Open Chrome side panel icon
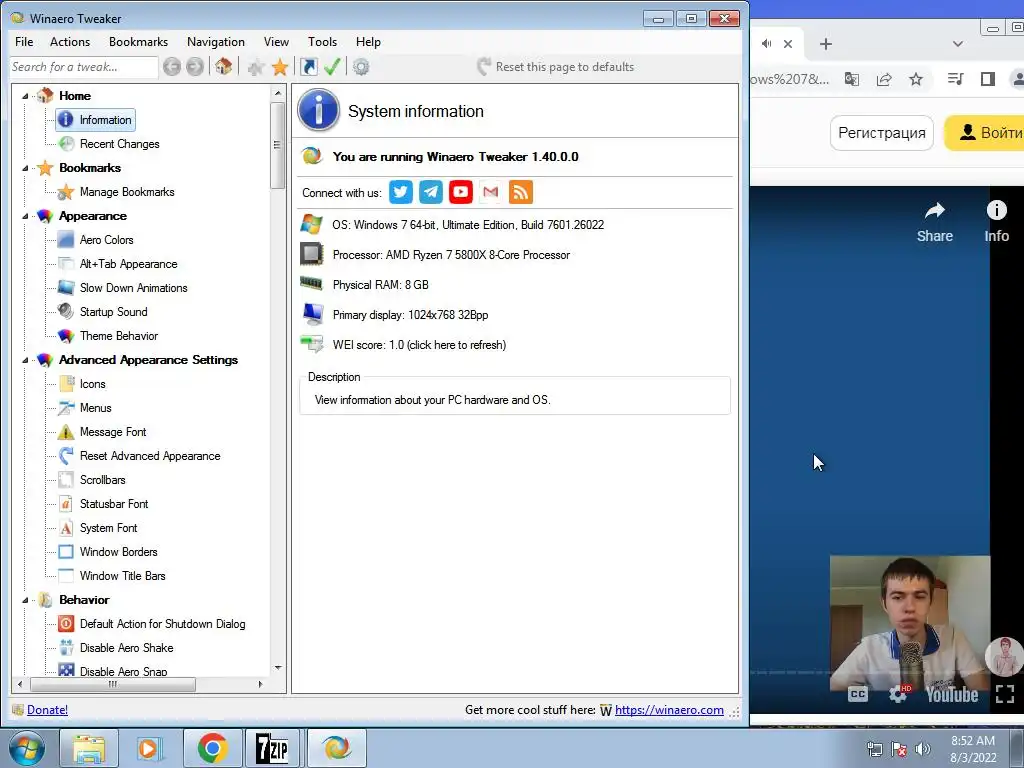The height and width of the screenshot is (768, 1024). (987, 80)
